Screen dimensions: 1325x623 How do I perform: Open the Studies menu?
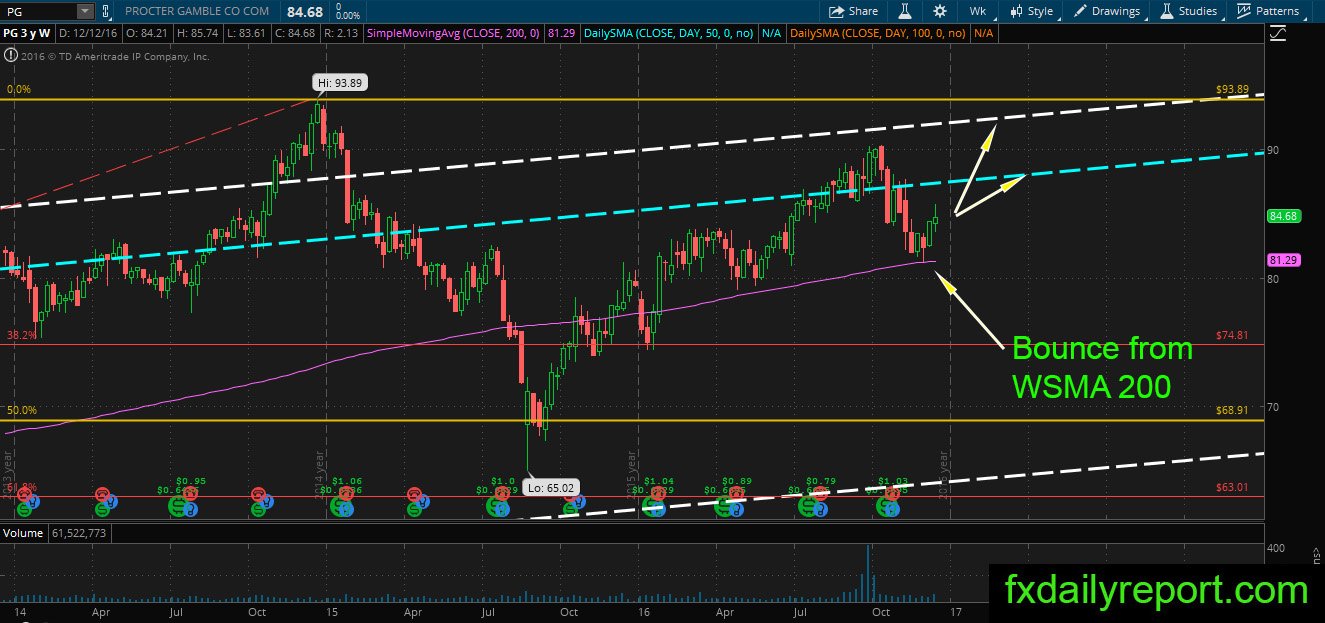(x=1189, y=11)
